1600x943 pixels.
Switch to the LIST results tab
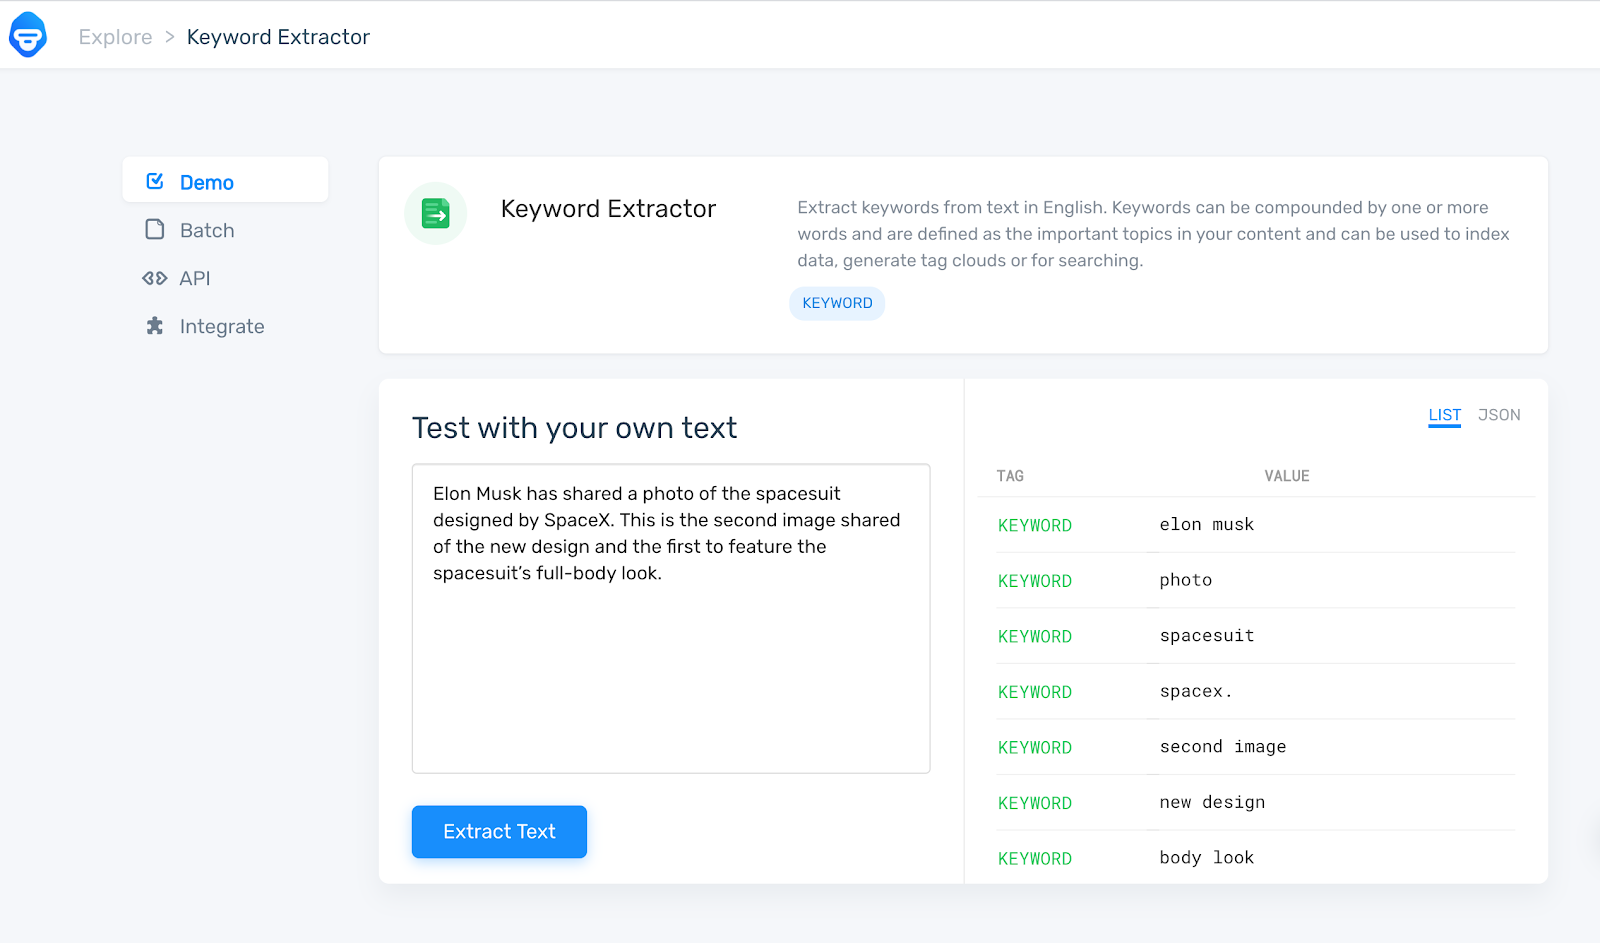pos(1444,415)
